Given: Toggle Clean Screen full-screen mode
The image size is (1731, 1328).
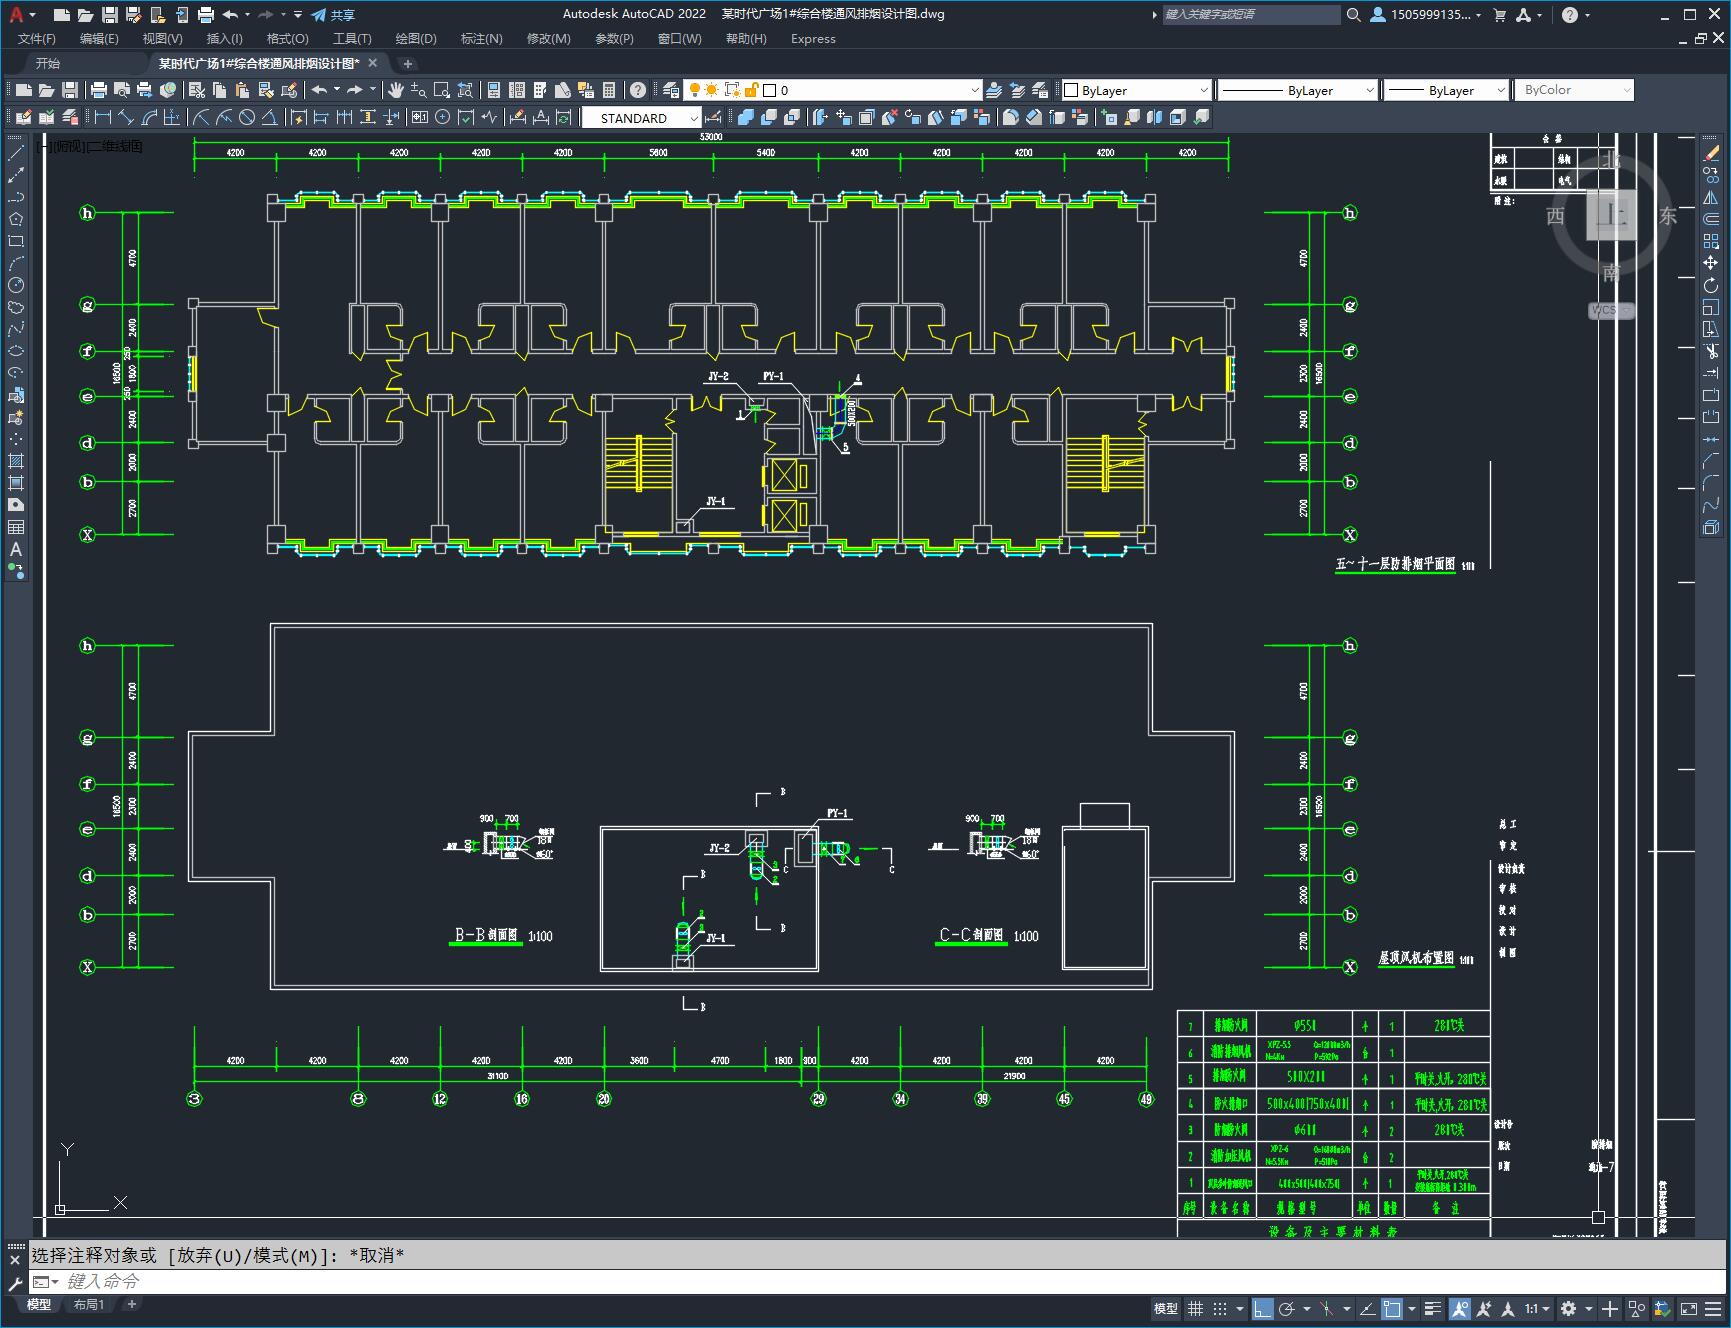Looking at the screenshot, I should pos(1688,1308).
